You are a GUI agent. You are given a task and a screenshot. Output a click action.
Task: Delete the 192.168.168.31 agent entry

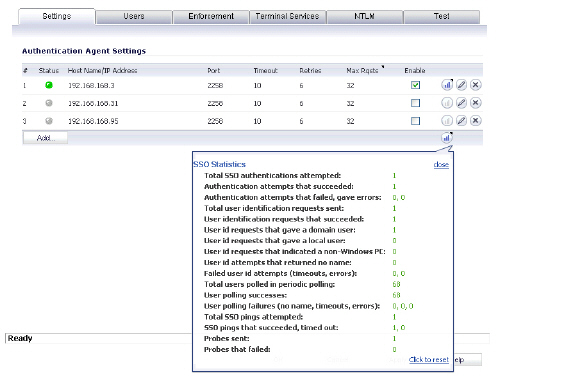point(476,103)
